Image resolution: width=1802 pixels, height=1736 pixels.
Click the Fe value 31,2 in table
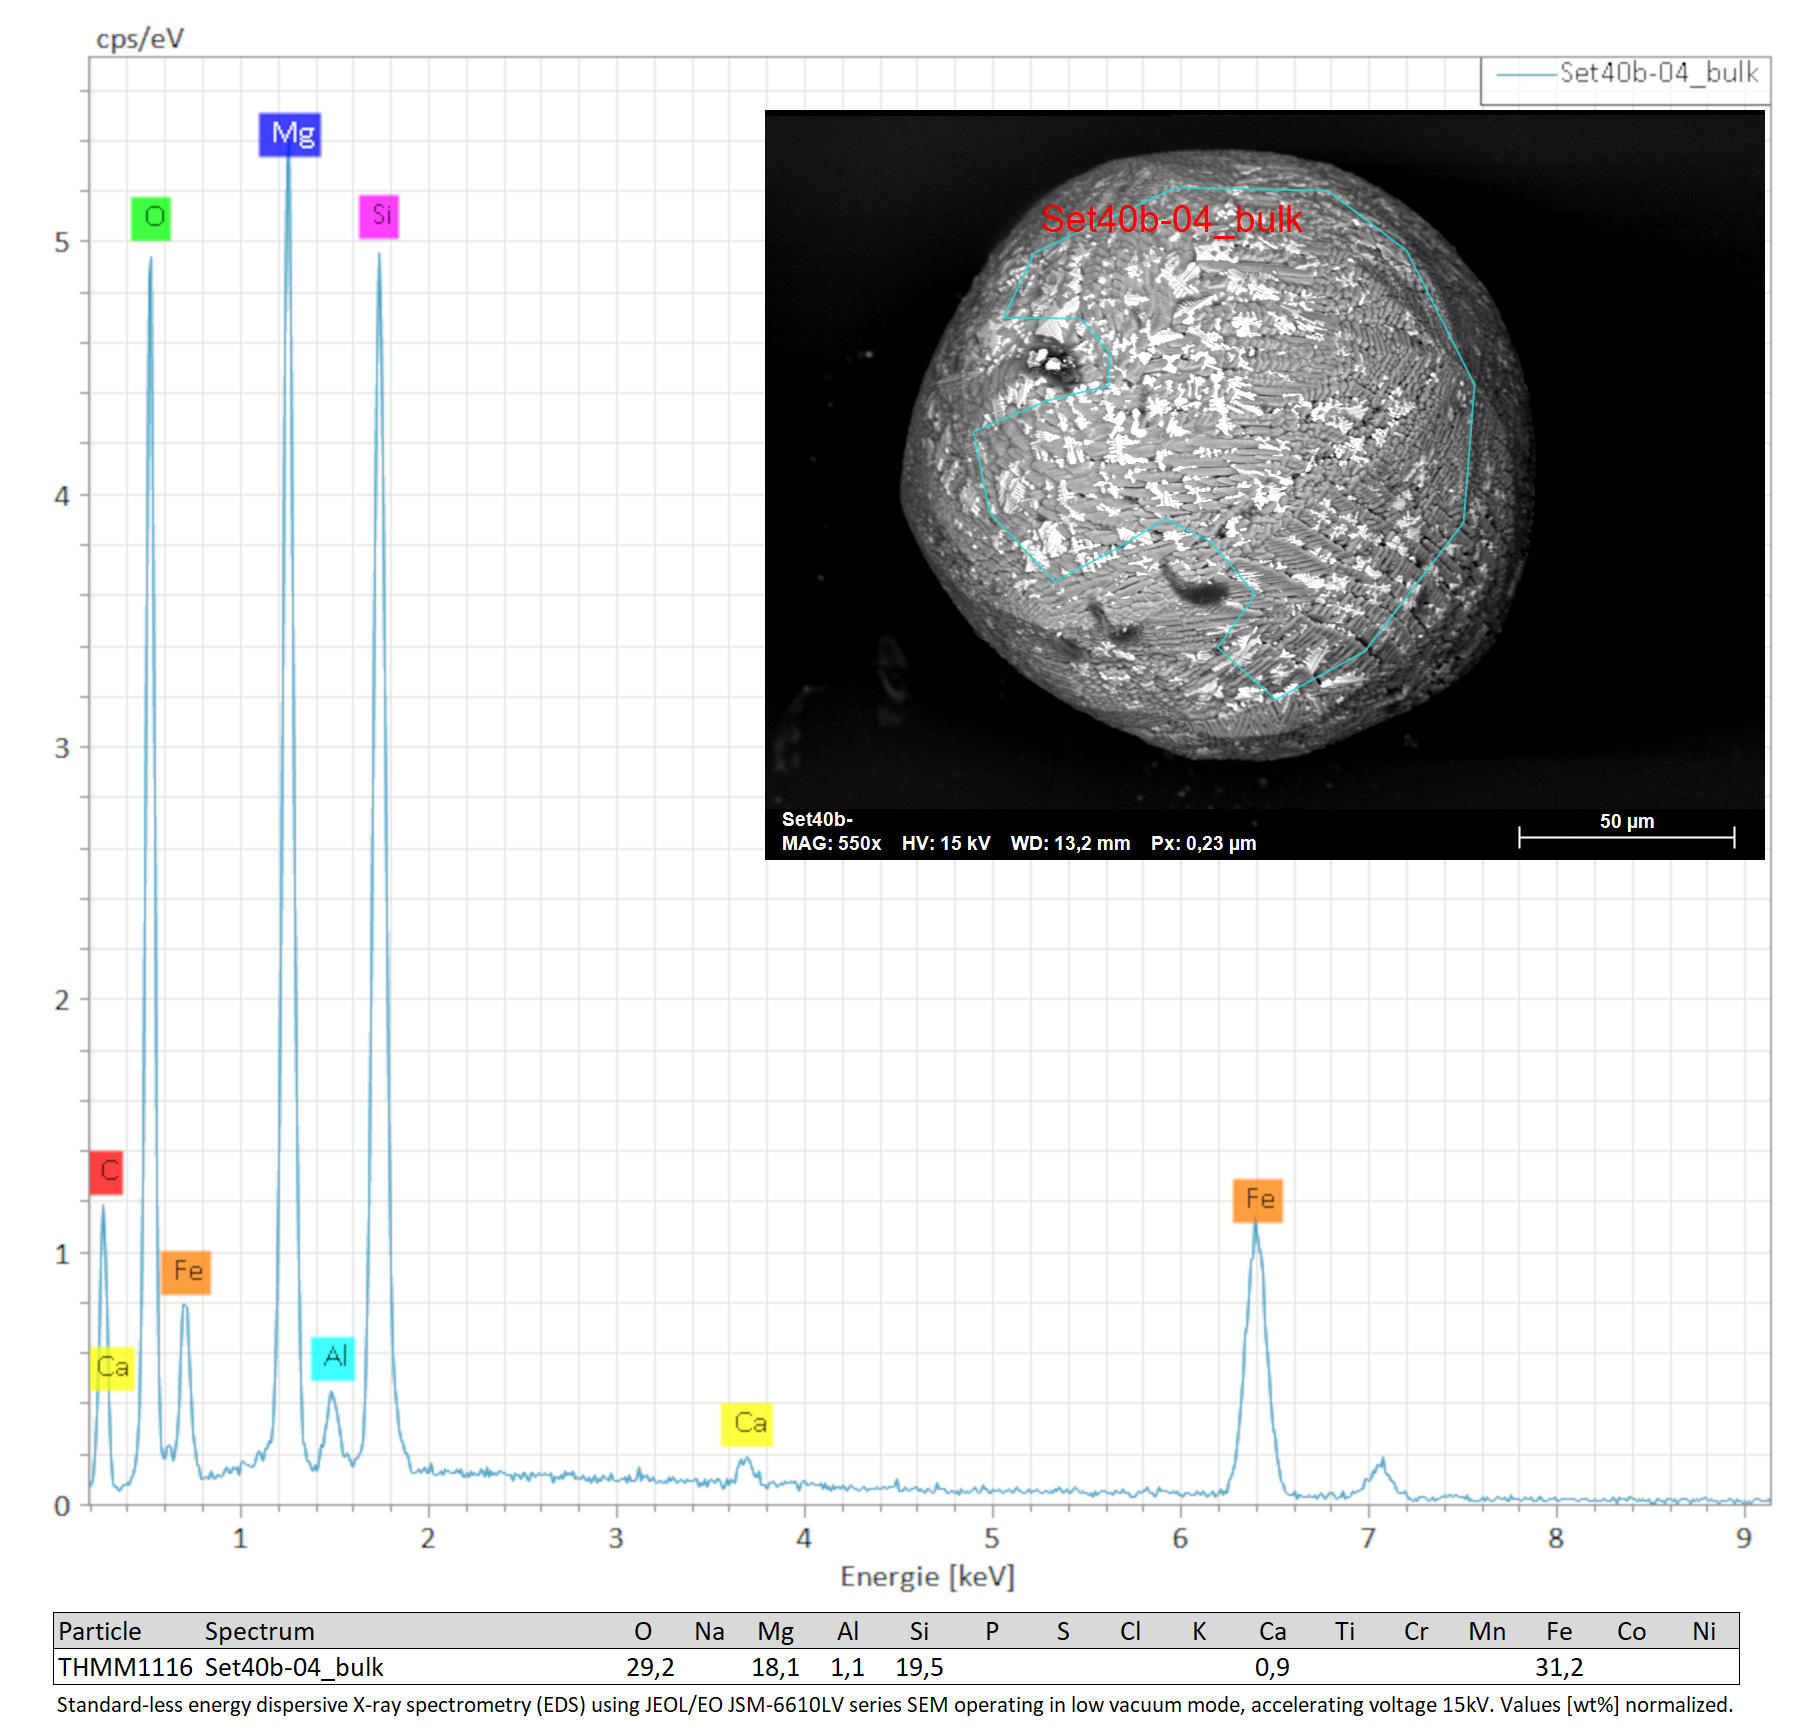tap(1559, 1668)
